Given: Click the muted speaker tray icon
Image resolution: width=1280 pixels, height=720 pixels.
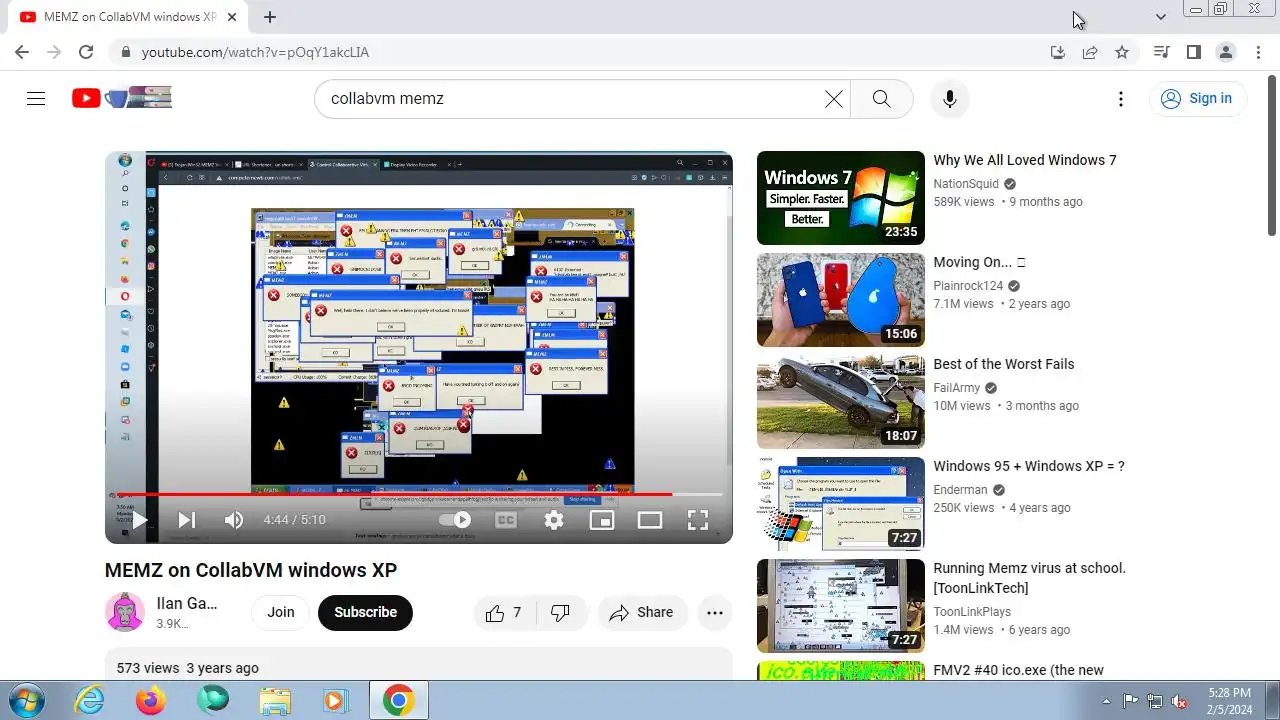Looking at the screenshot, I should [x=1179, y=701].
